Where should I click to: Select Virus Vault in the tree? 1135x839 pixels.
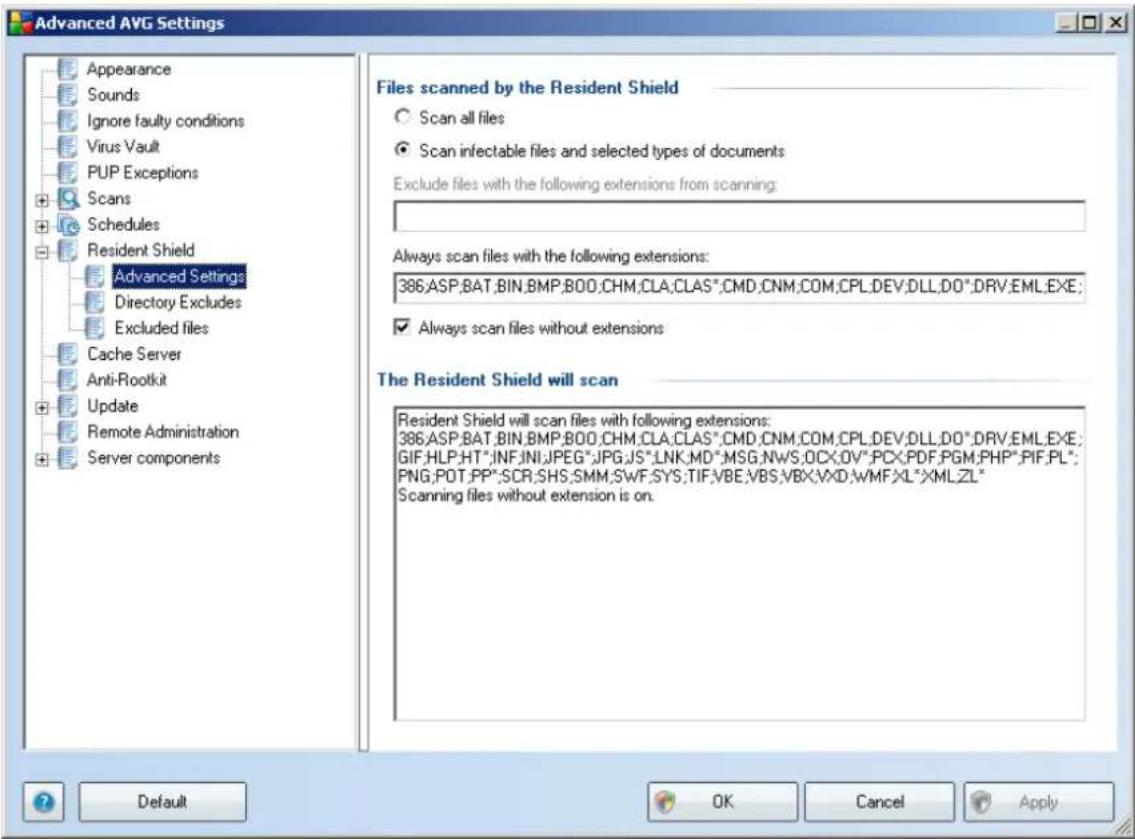point(123,146)
